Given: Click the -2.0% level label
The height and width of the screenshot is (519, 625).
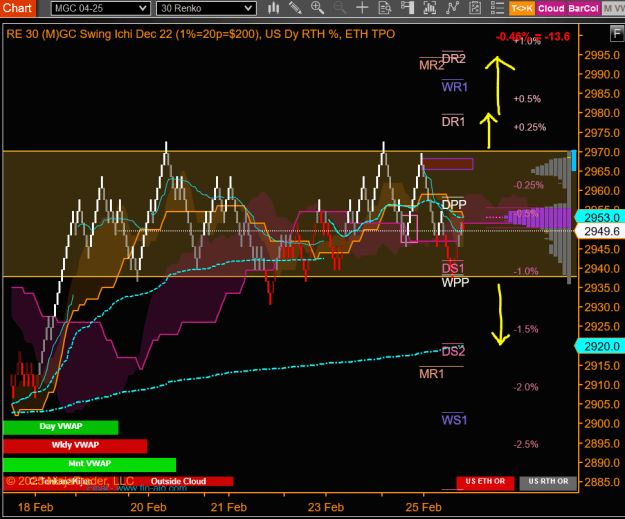Looking at the screenshot, I should [x=526, y=387].
